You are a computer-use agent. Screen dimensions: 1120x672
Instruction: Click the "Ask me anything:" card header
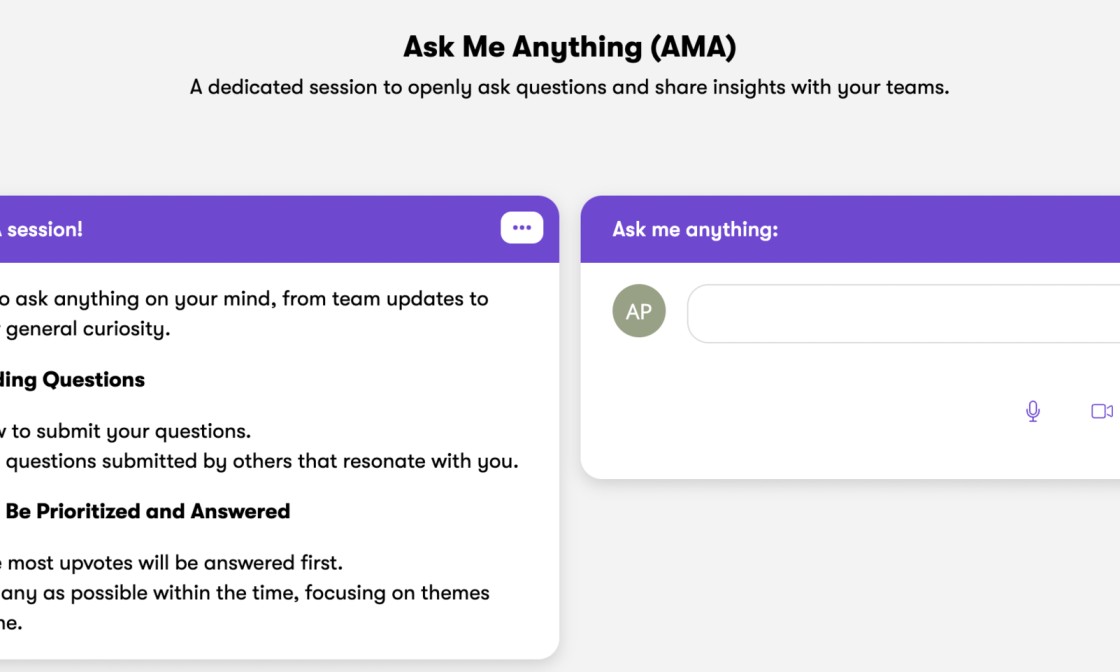pyautogui.click(x=695, y=230)
